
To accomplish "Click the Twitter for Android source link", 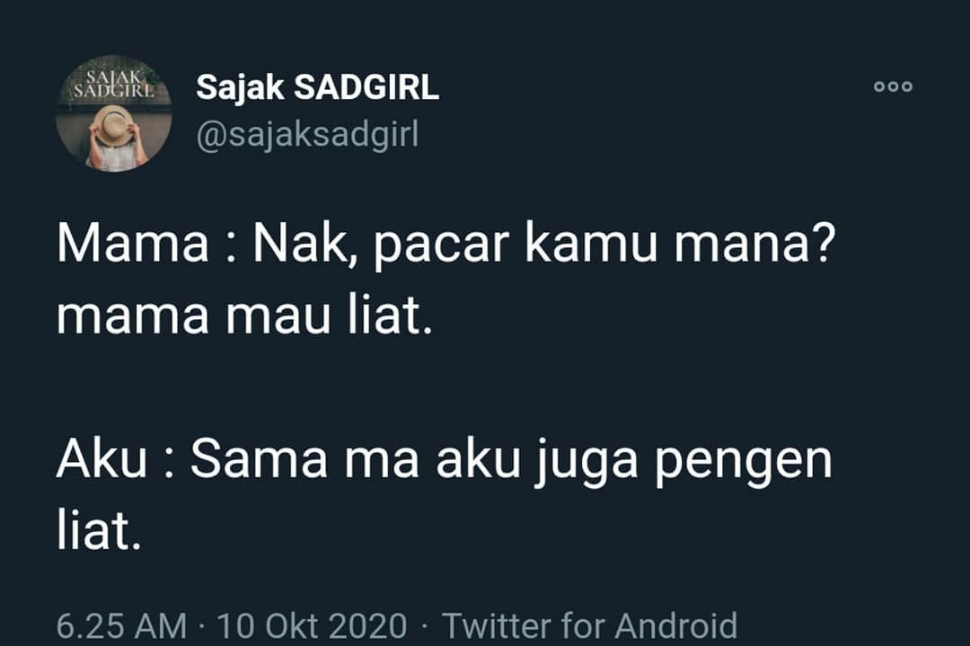I will click(x=590, y=626).
